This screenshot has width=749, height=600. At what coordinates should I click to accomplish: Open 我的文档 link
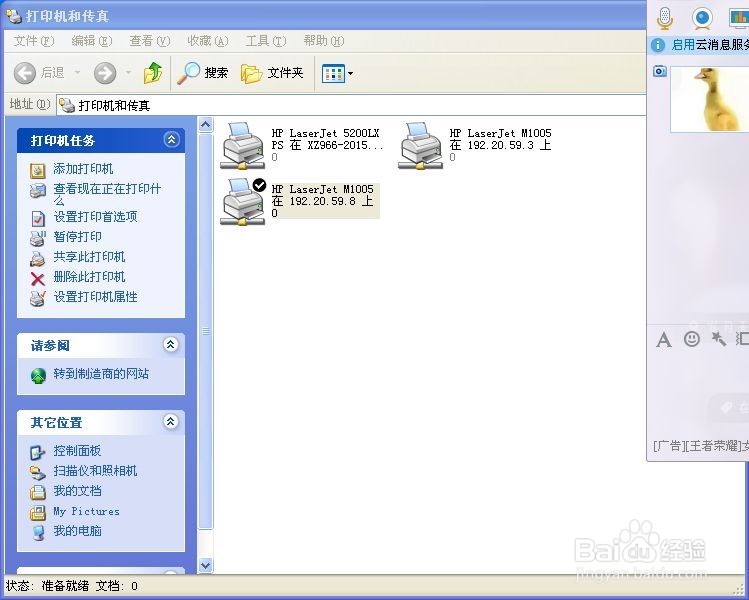coord(77,491)
